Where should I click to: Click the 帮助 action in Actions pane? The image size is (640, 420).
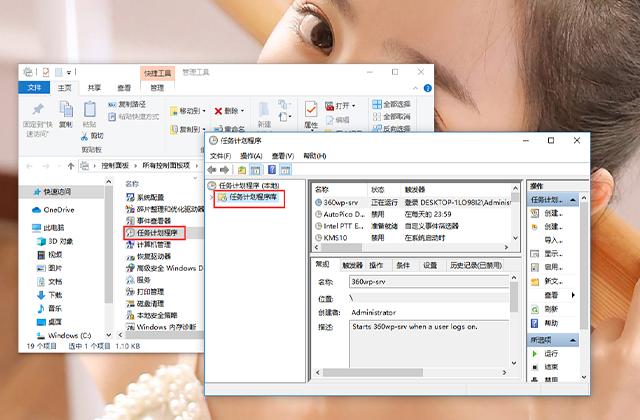coord(551,323)
